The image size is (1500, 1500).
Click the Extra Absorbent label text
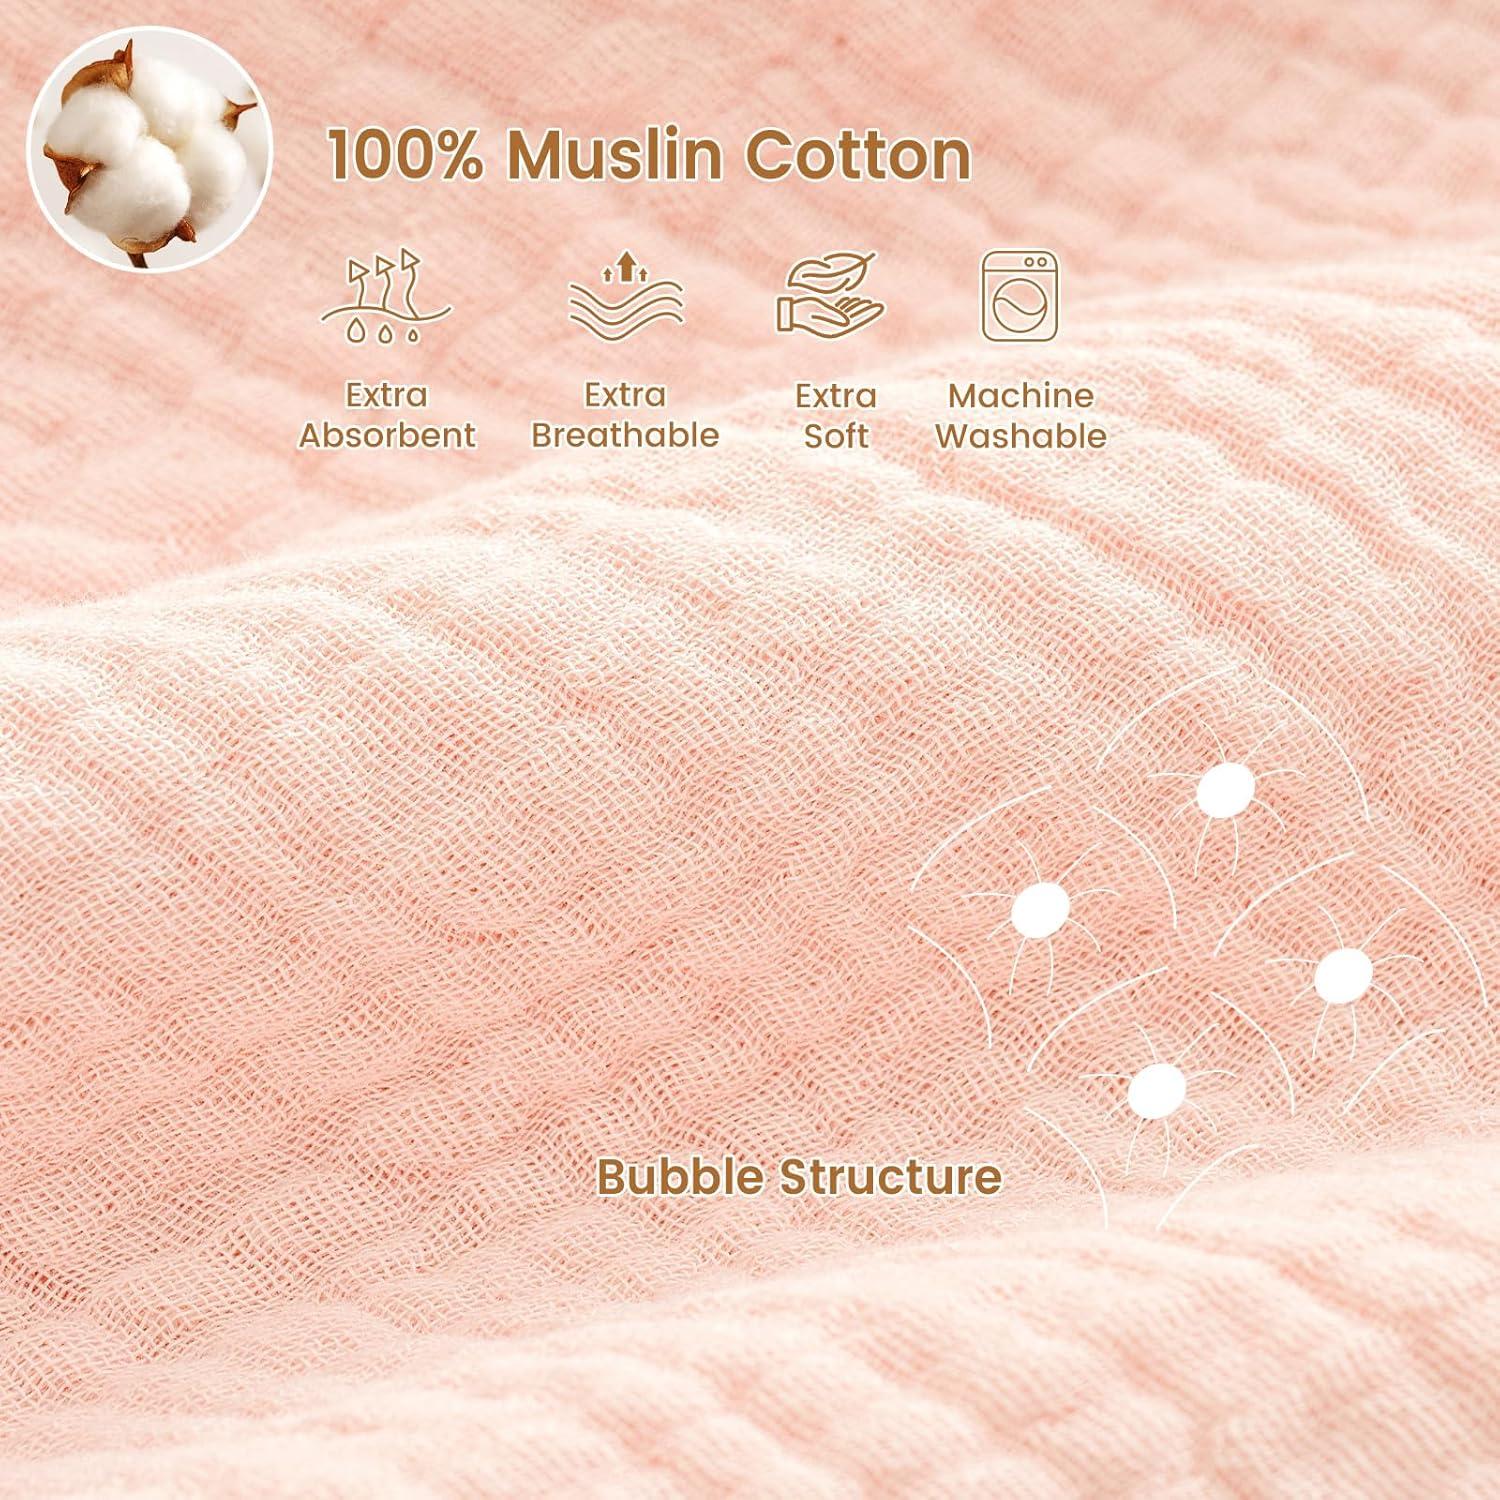pos(387,415)
